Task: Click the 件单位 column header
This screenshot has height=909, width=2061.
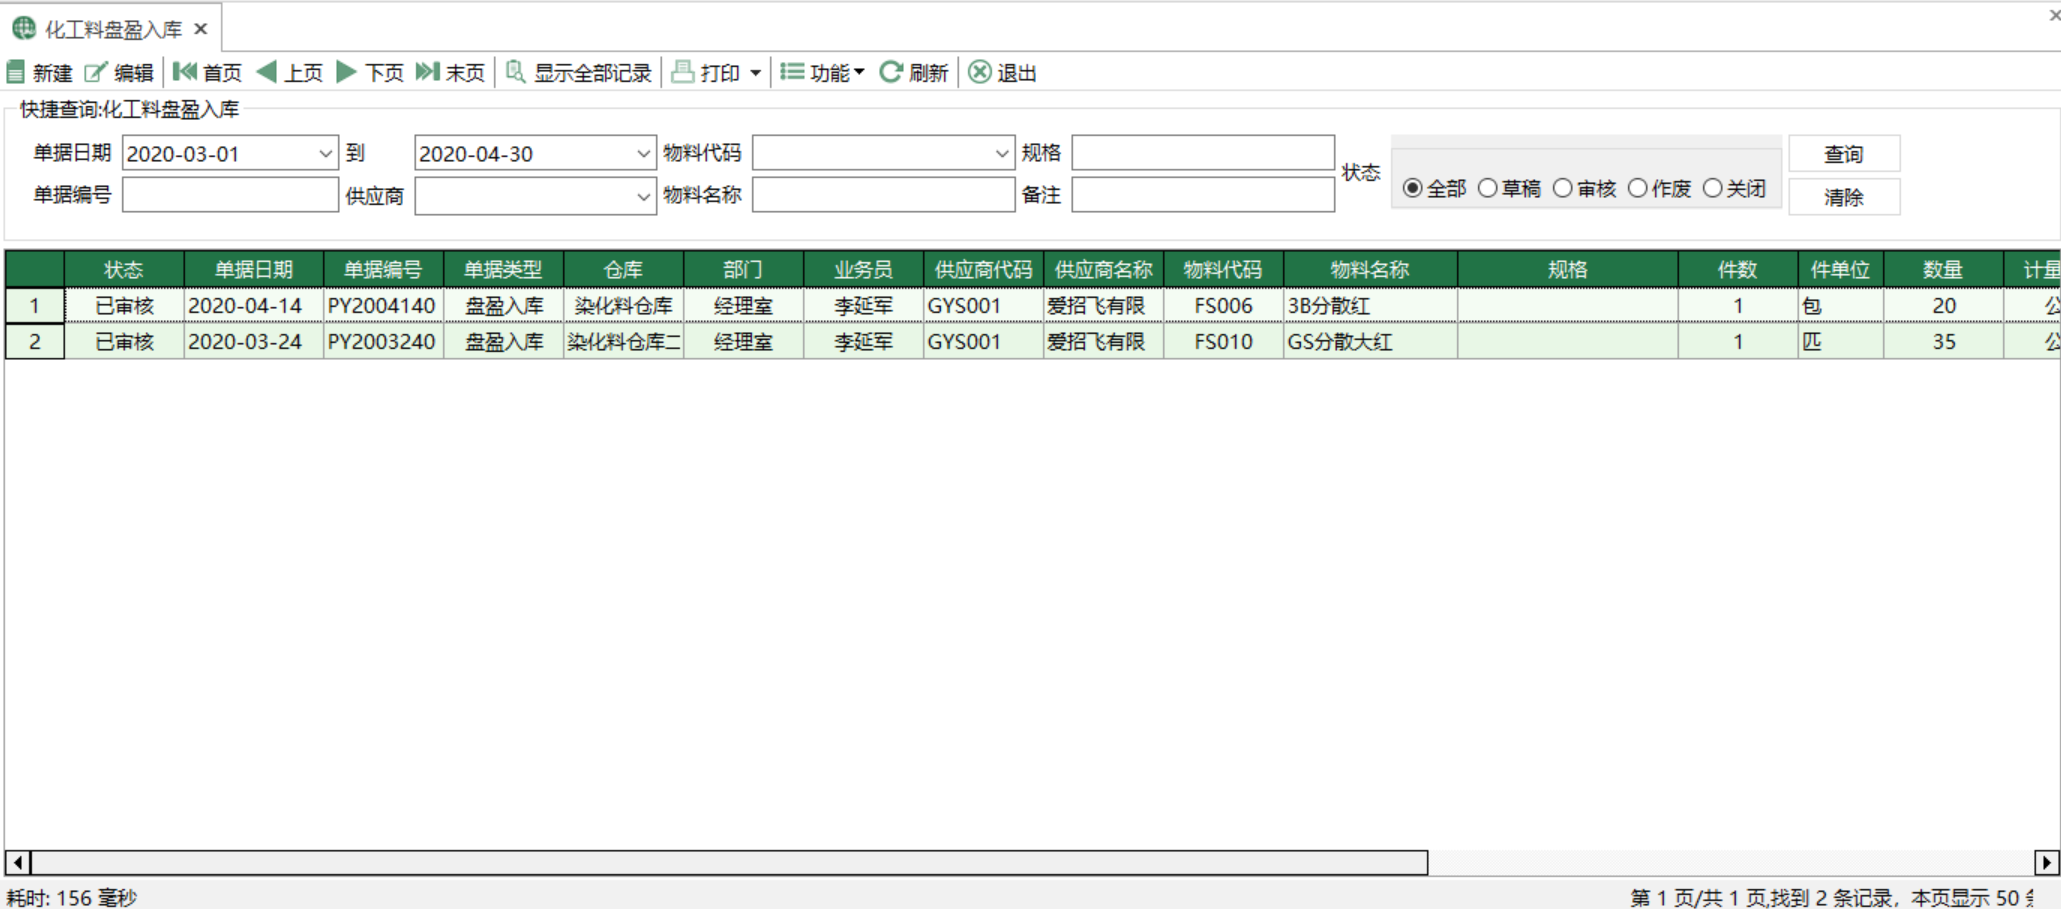Action: [x=1841, y=270]
